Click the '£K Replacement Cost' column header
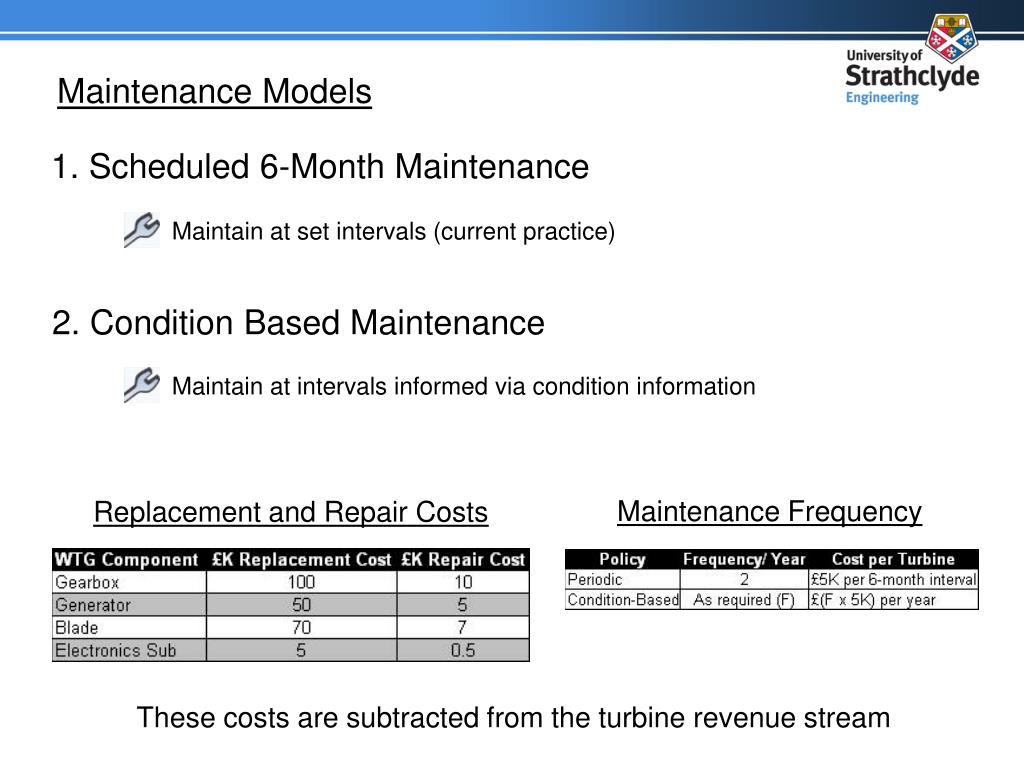 click(x=301, y=560)
